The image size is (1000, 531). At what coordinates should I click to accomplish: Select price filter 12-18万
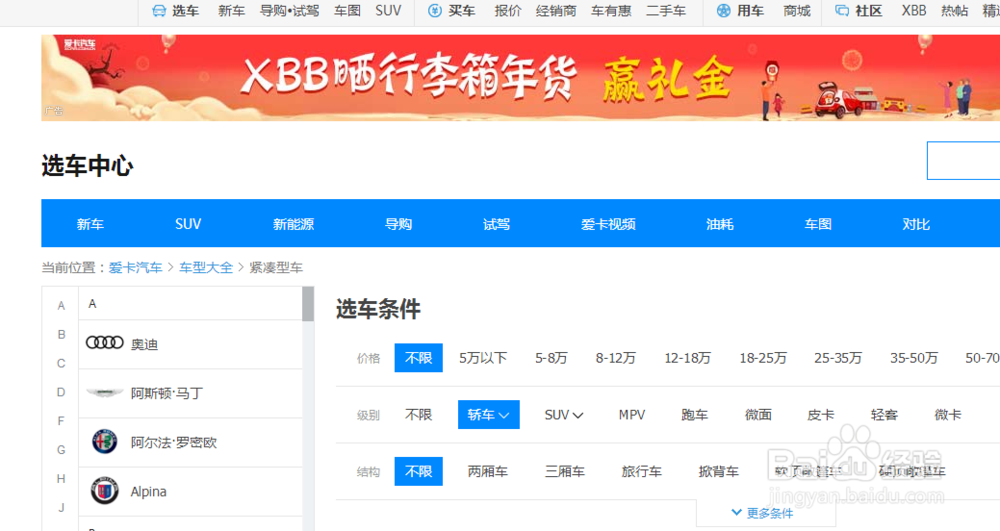point(688,358)
